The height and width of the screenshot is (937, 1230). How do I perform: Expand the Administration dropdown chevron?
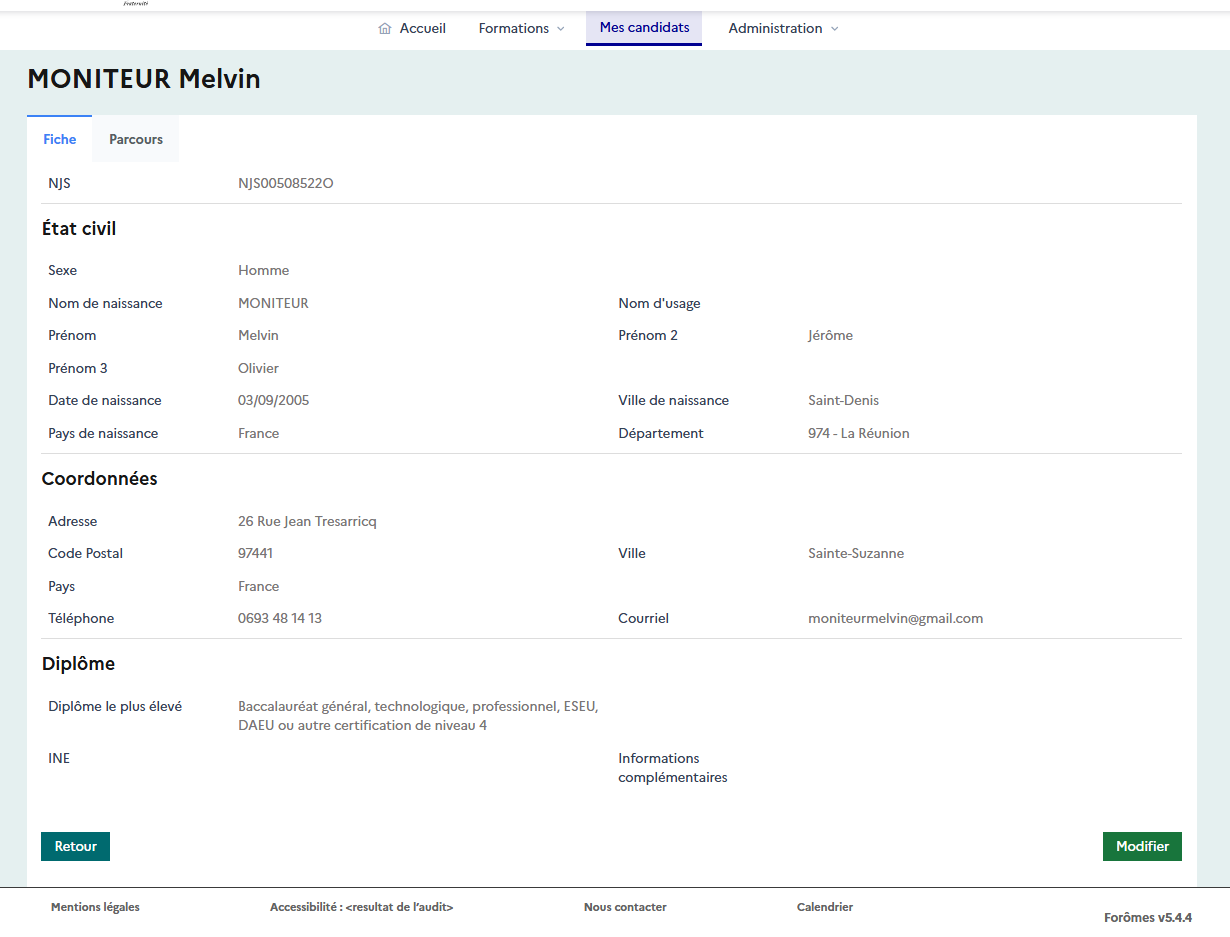[x=835, y=29]
